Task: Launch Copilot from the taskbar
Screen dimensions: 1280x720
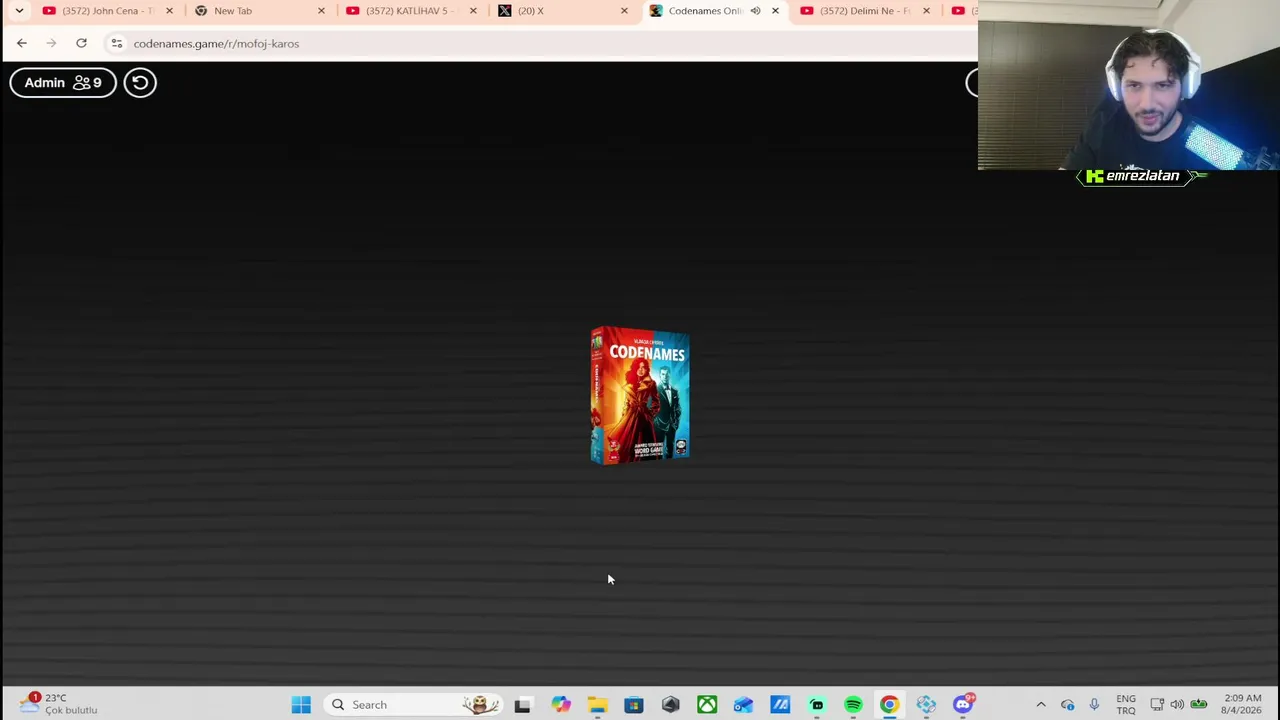Action: click(x=560, y=705)
